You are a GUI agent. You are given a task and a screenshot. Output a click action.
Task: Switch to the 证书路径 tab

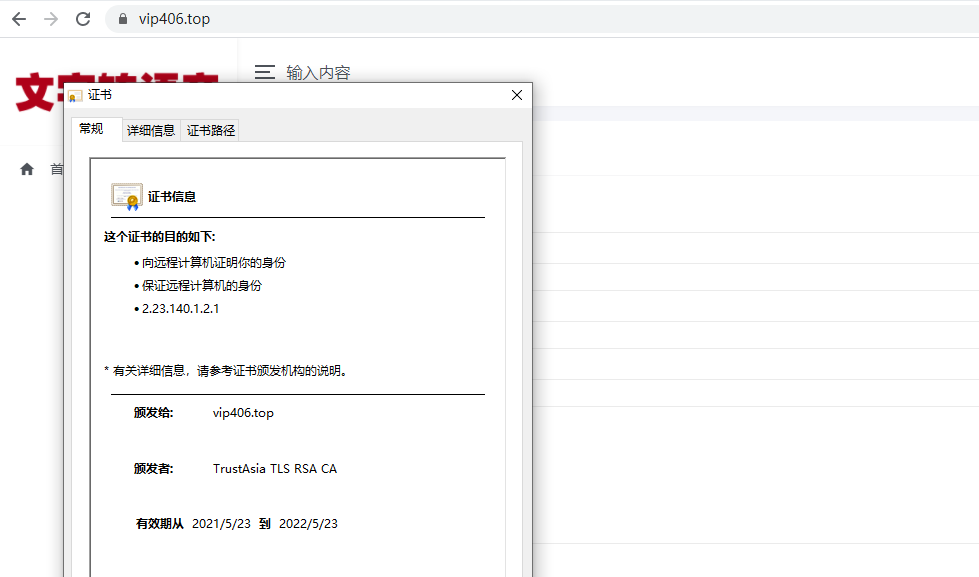[209, 129]
